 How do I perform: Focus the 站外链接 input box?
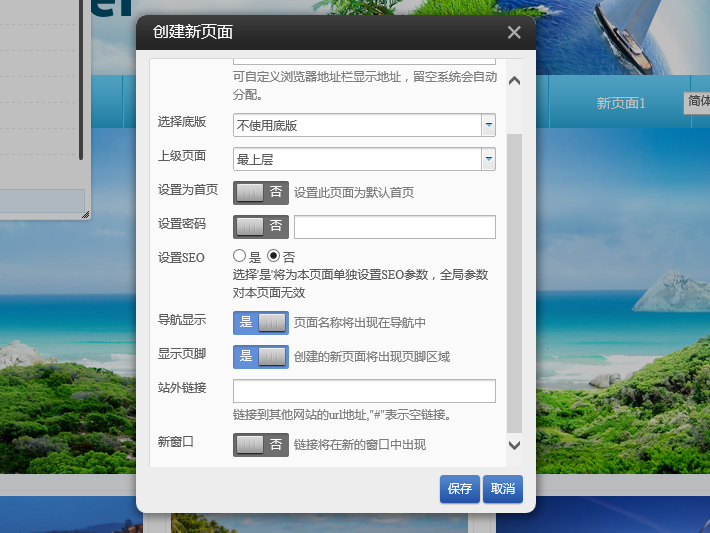pyautogui.click(x=364, y=391)
